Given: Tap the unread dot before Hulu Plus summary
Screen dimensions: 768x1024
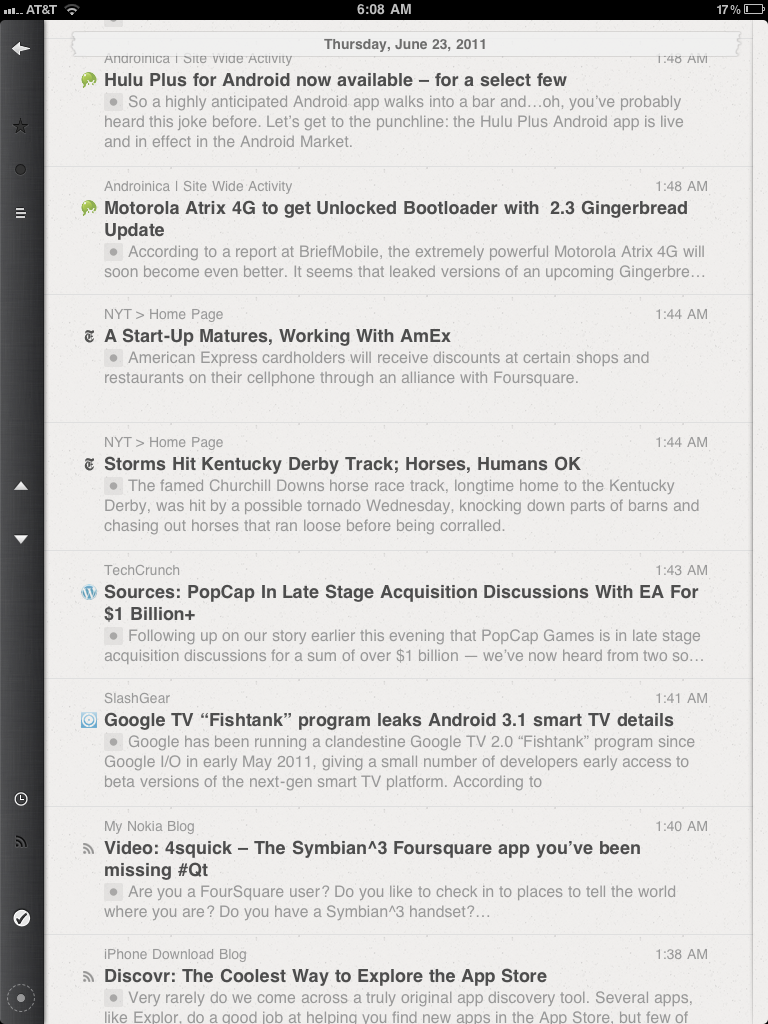Looking at the screenshot, I should tap(114, 102).
